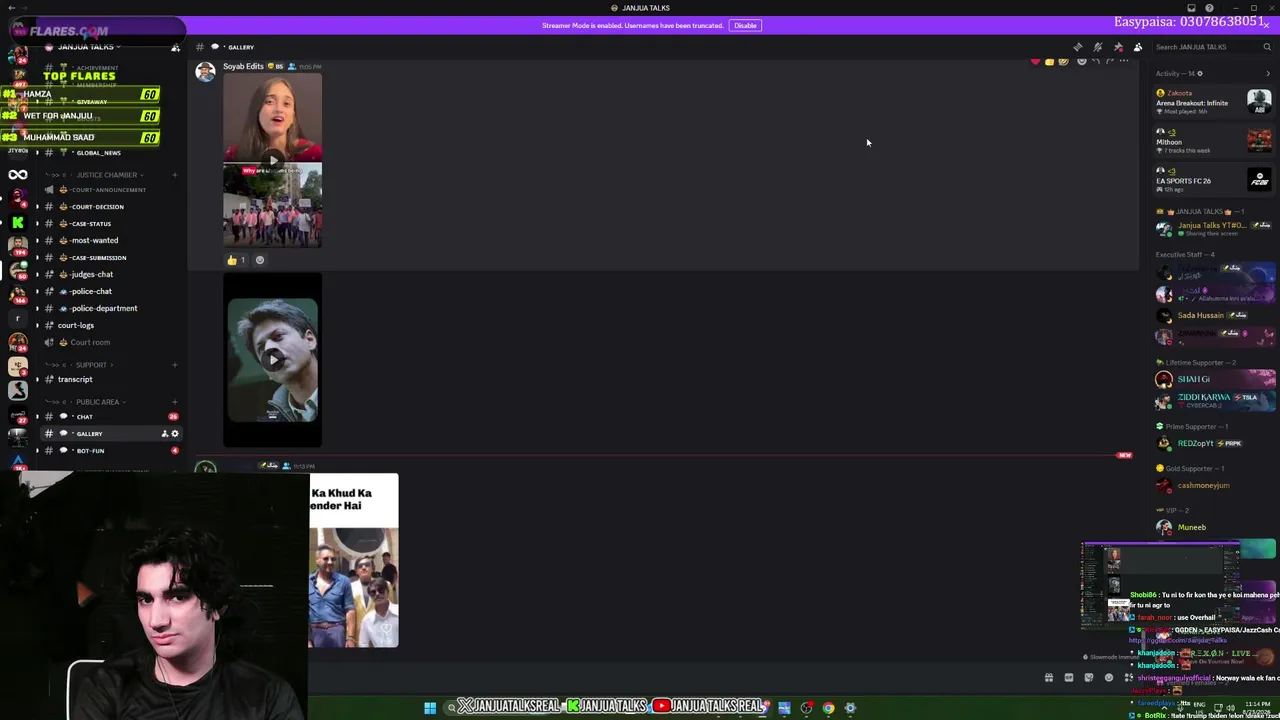
Task: Toggle notification settings bell in channel header
Action: 1098,47
